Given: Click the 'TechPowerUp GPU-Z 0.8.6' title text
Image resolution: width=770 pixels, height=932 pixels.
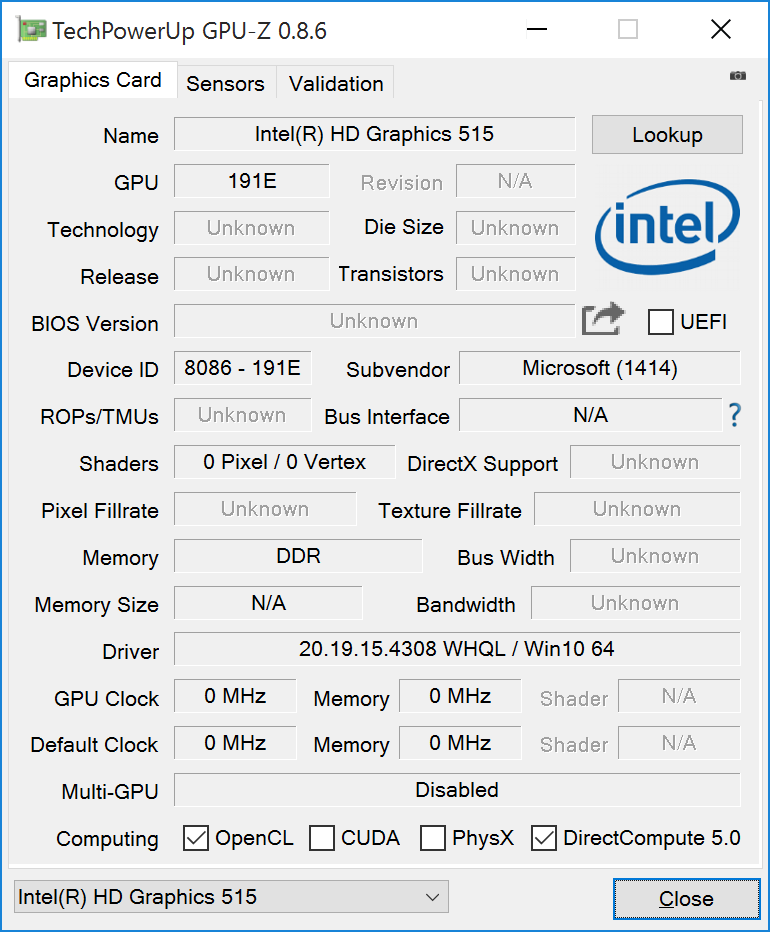Looking at the screenshot, I should coord(189,31).
